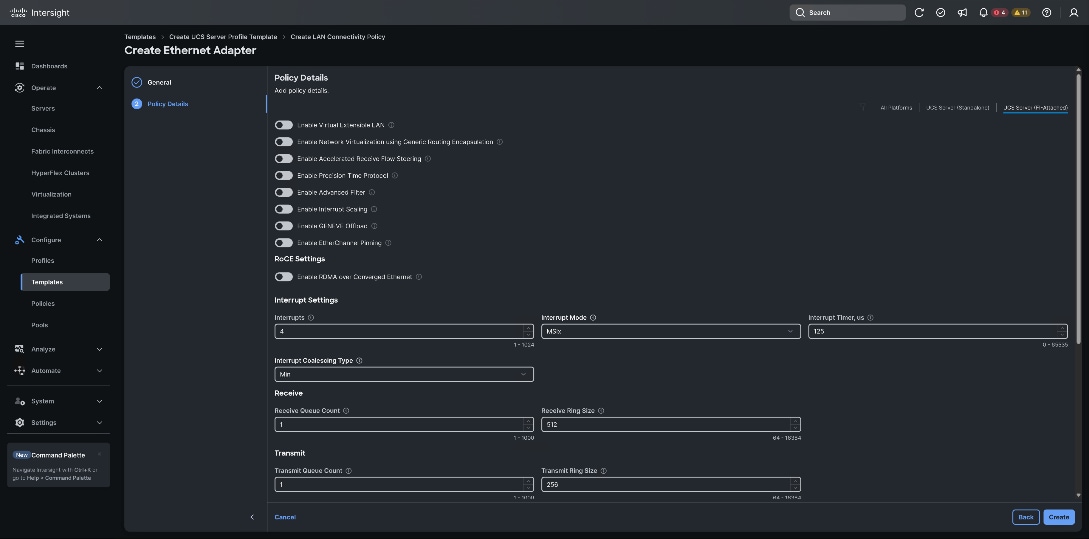Click info icon beside Transmit Ring Size
Image resolution: width=1089 pixels, height=539 pixels.
(603, 470)
